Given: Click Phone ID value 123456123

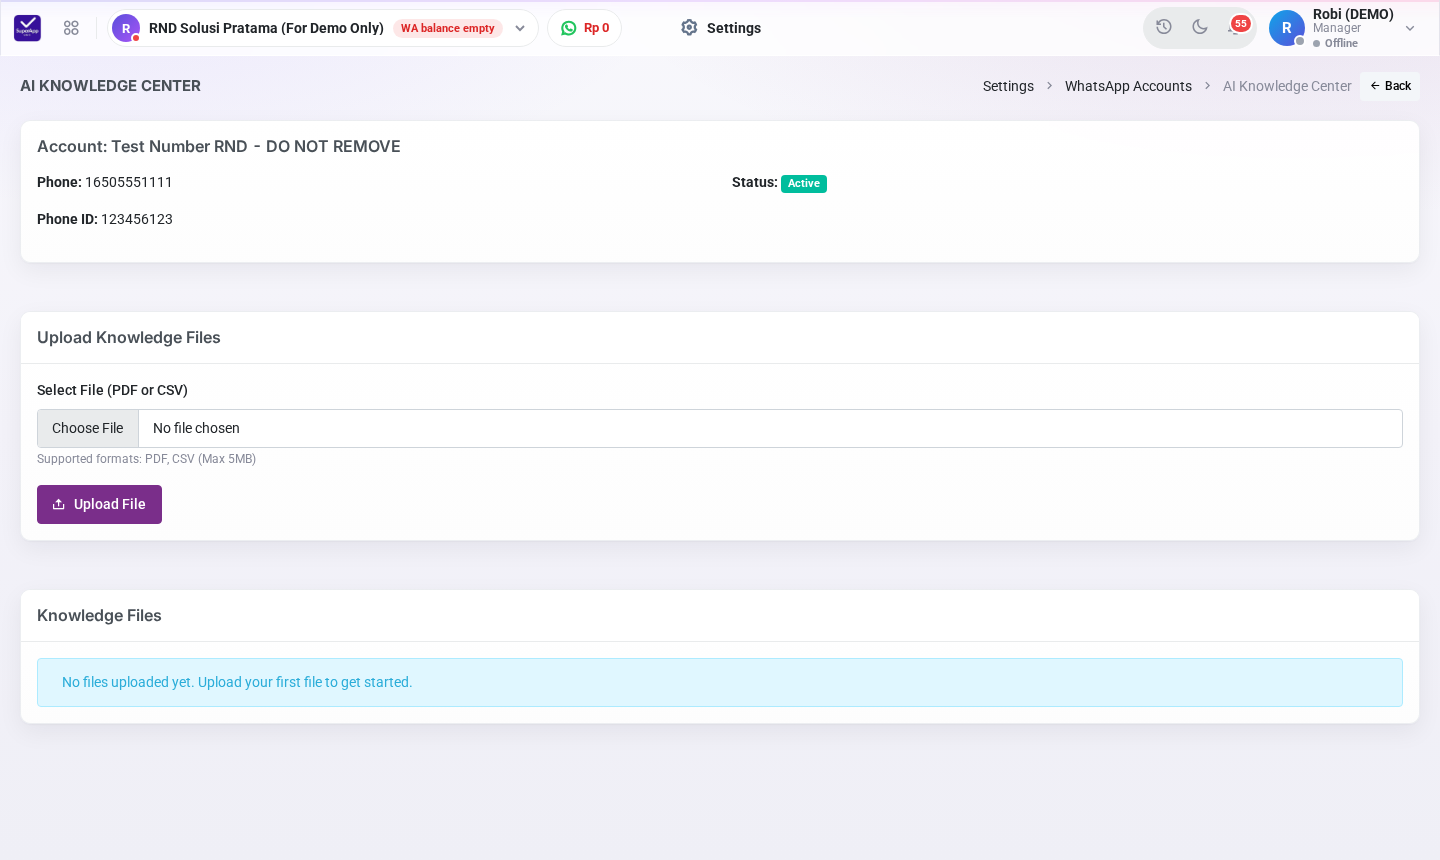Looking at the screenshot, I should [x=137, y=219].
